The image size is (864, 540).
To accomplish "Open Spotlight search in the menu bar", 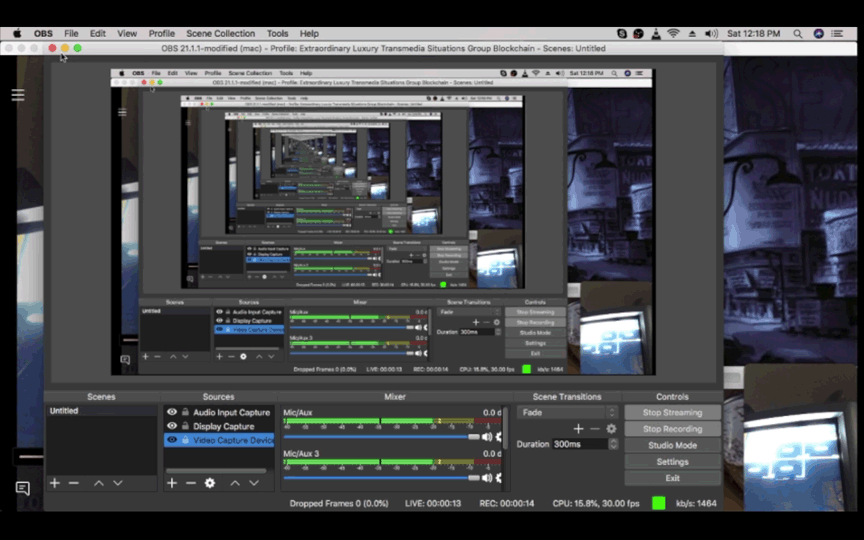I will [x=798, y=34].
